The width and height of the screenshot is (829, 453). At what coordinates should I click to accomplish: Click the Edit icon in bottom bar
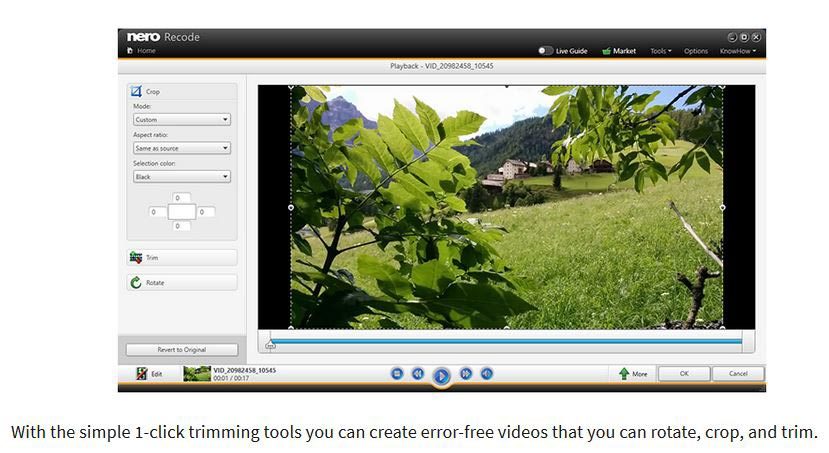coord(141,374)
